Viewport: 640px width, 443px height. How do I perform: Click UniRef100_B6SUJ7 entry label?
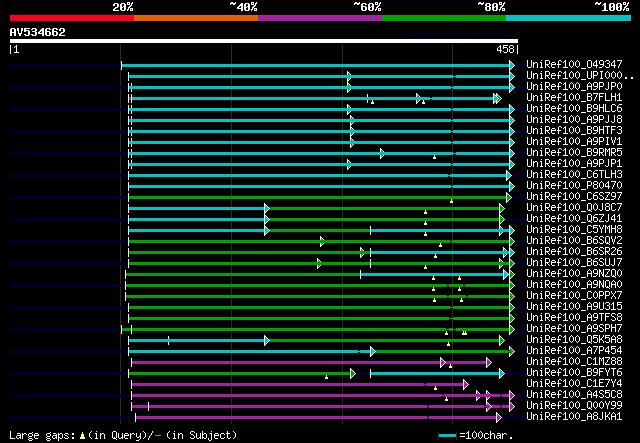coord(574,263)
